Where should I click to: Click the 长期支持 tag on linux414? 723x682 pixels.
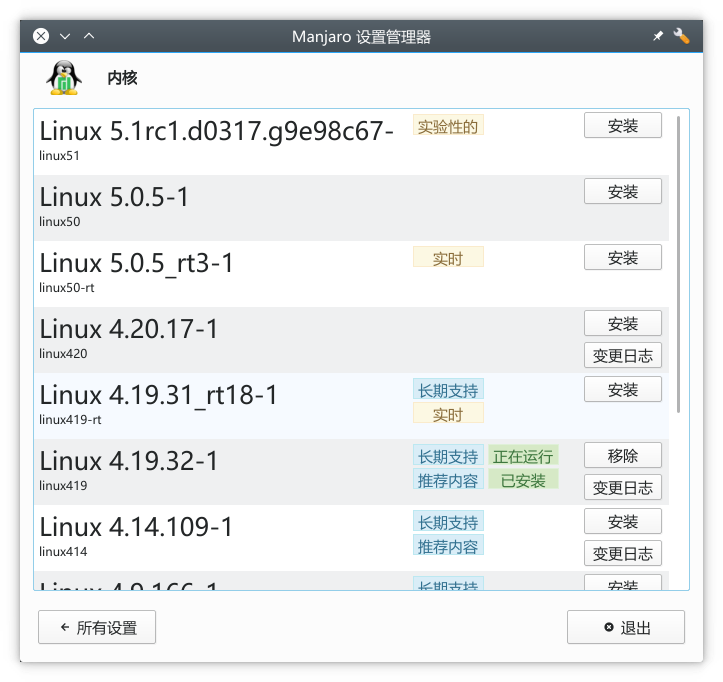448,521
